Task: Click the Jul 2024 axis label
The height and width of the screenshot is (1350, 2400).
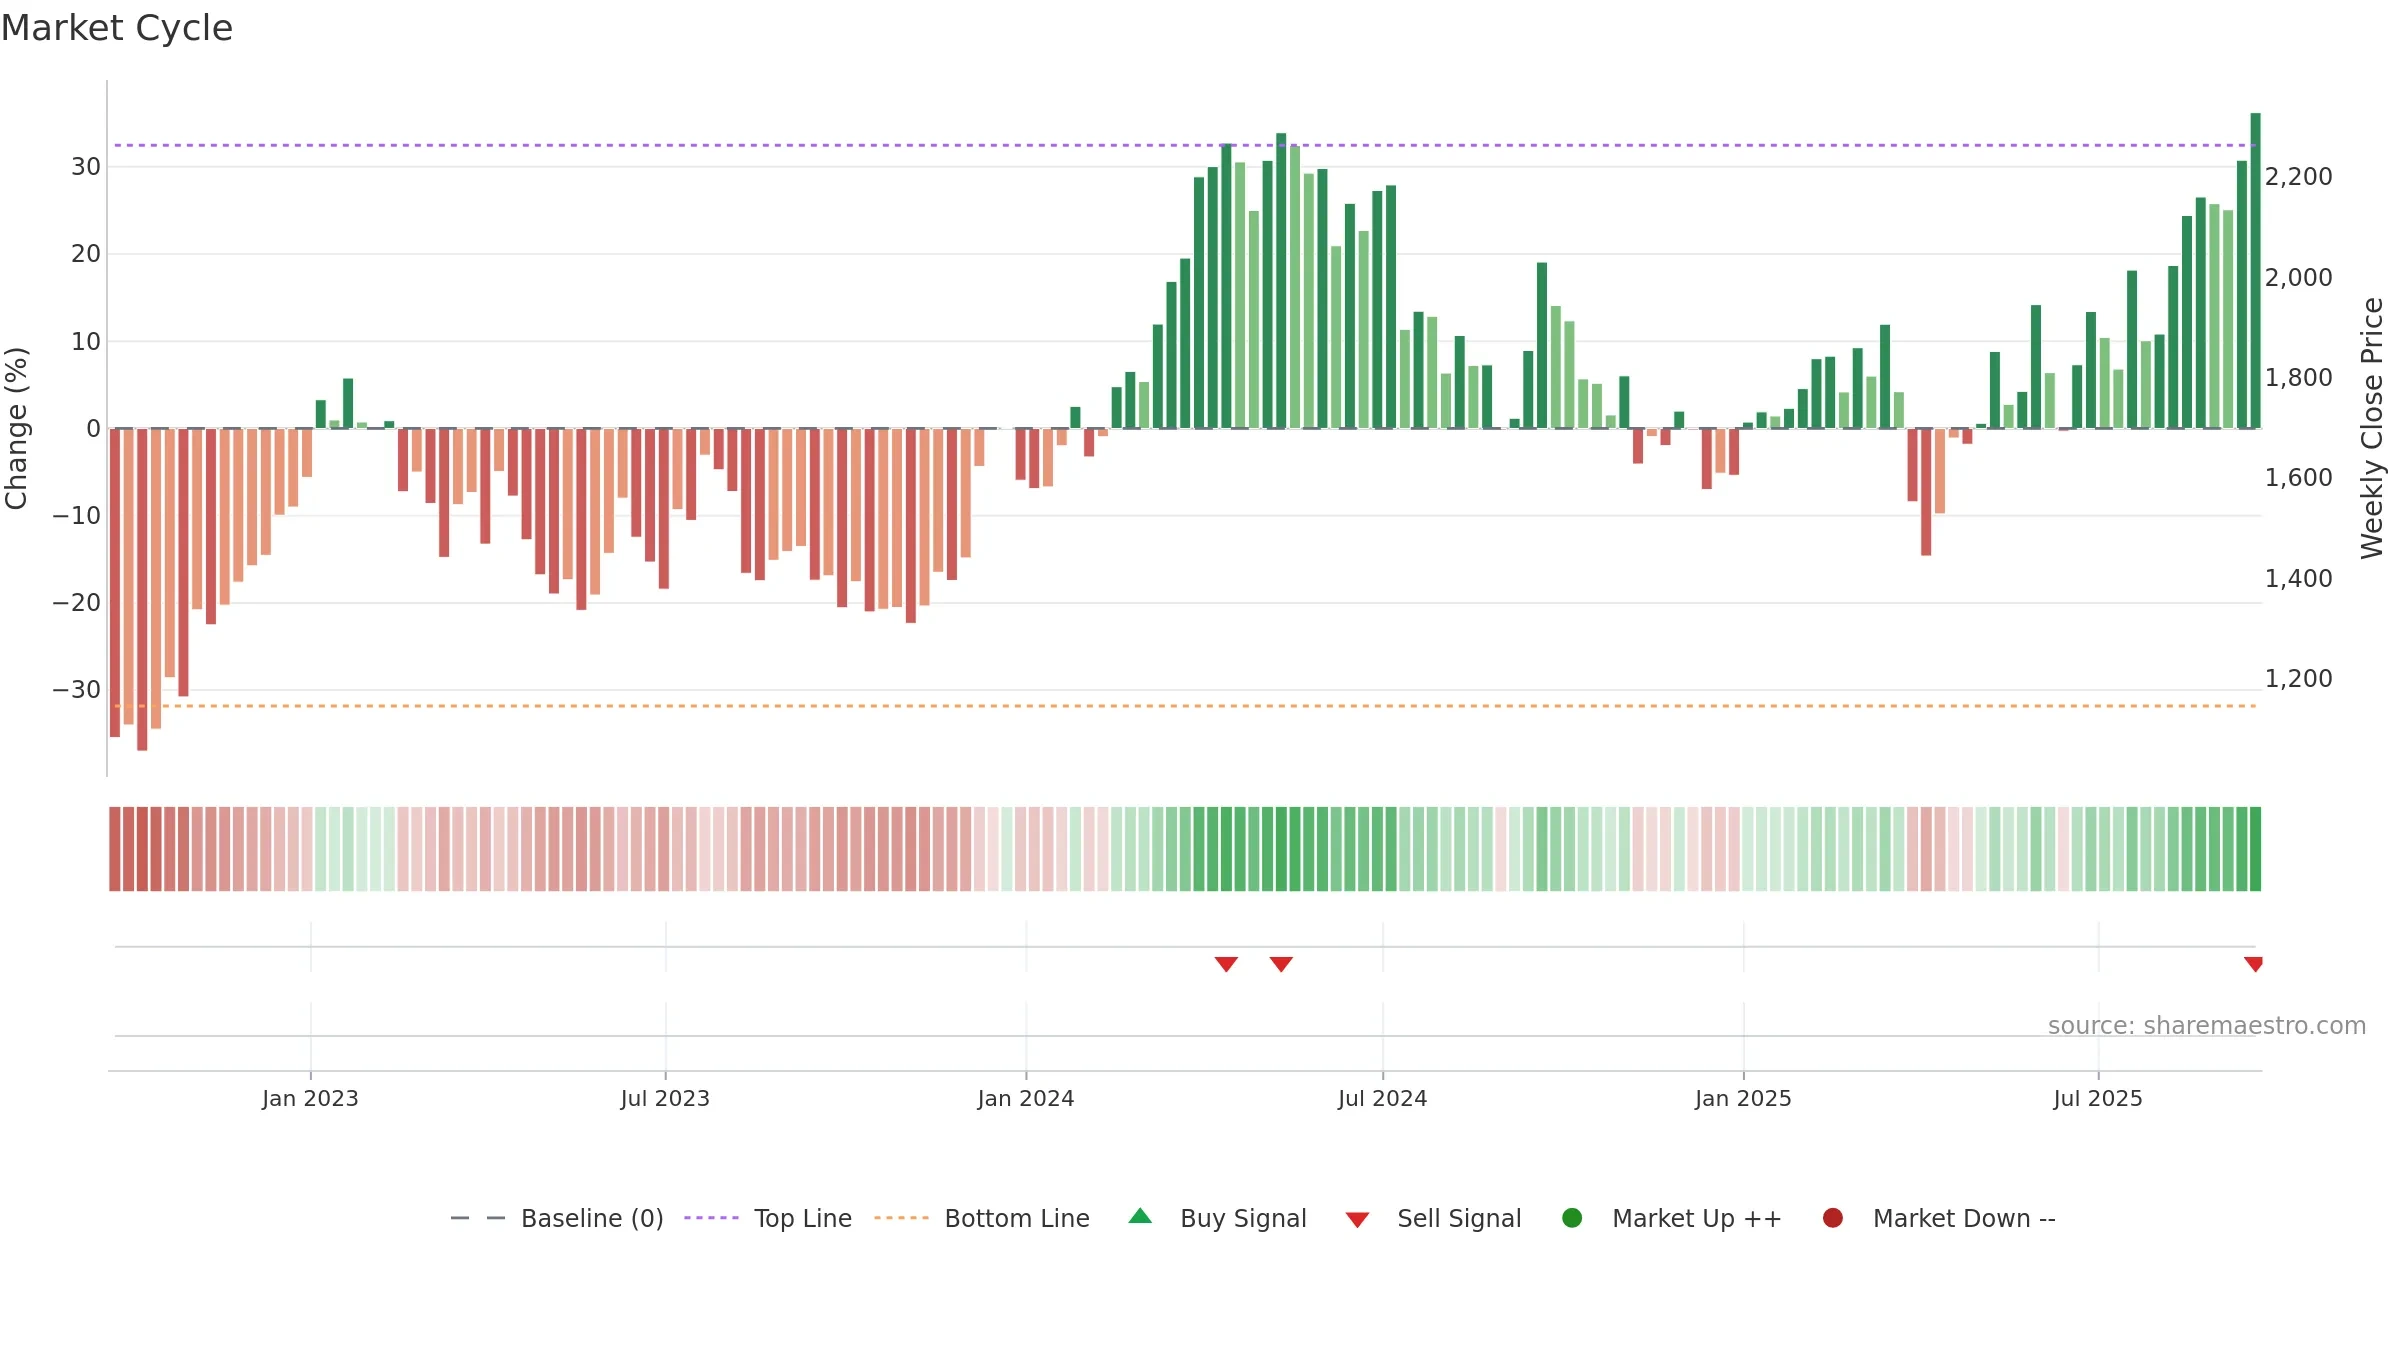Action: click(1383, 1098)
